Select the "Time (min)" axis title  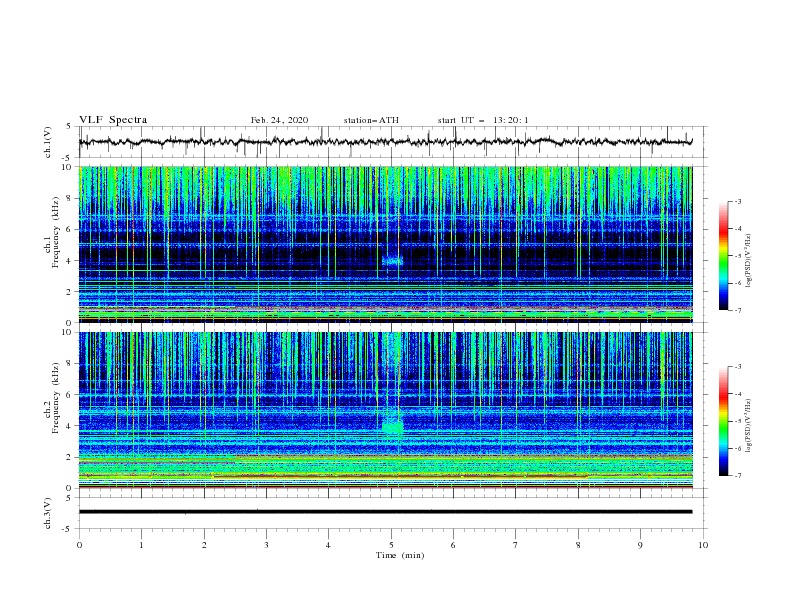(400, 555)
